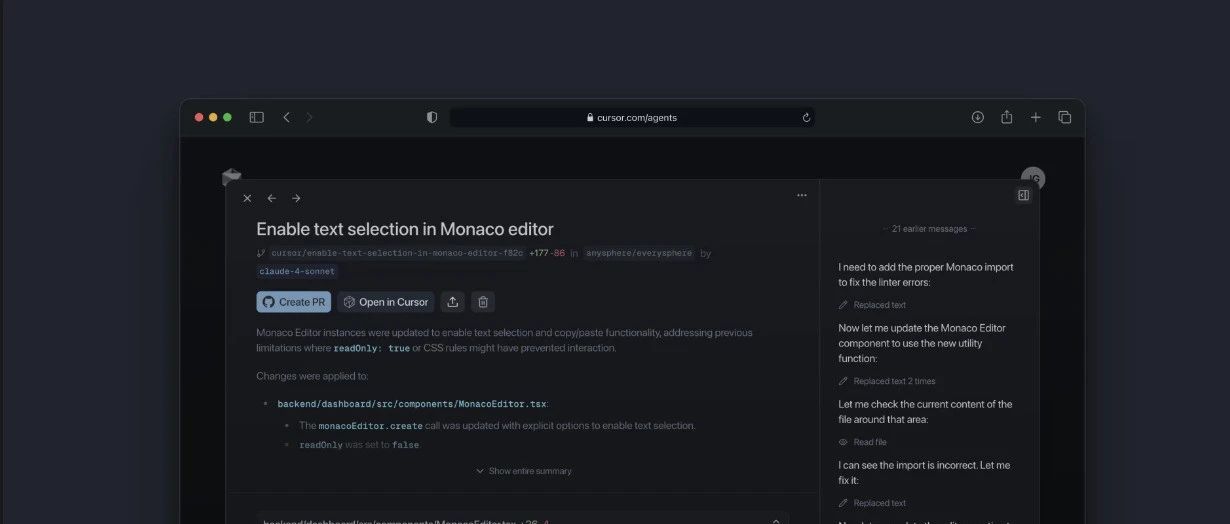Click the branch name cursor/enable-text-selection-in-monaco-editor-f82c

[x=397, y=254]
